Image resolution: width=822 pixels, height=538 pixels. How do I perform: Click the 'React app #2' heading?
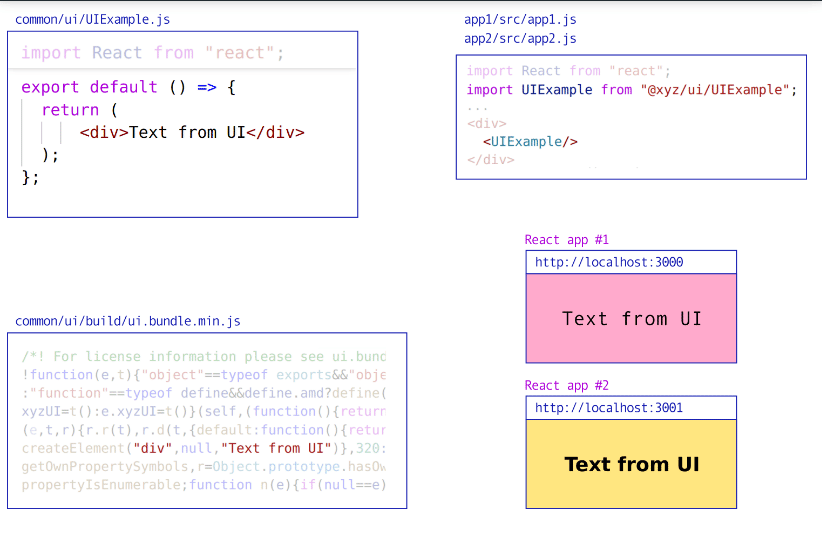click(x=567, y=385)
